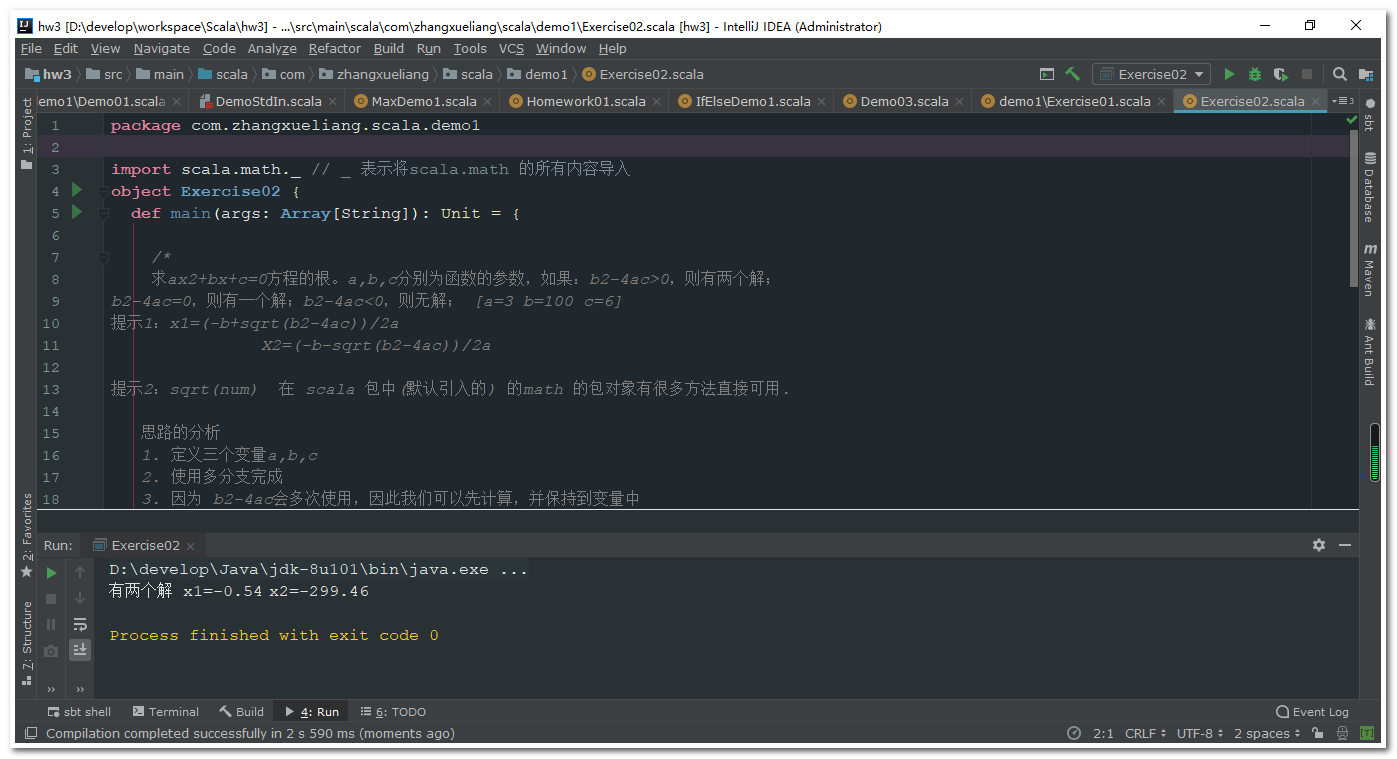Open Project Structure icon in toolbar
Viewport: 1397px width, 759px height.
(x=1364, y=74)
